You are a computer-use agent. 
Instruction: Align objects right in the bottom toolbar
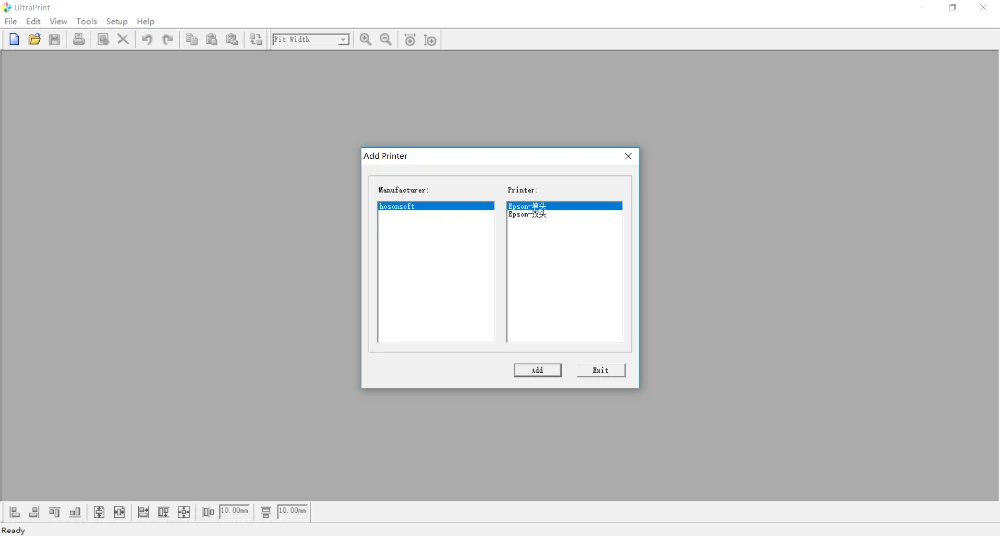point(34,512)
